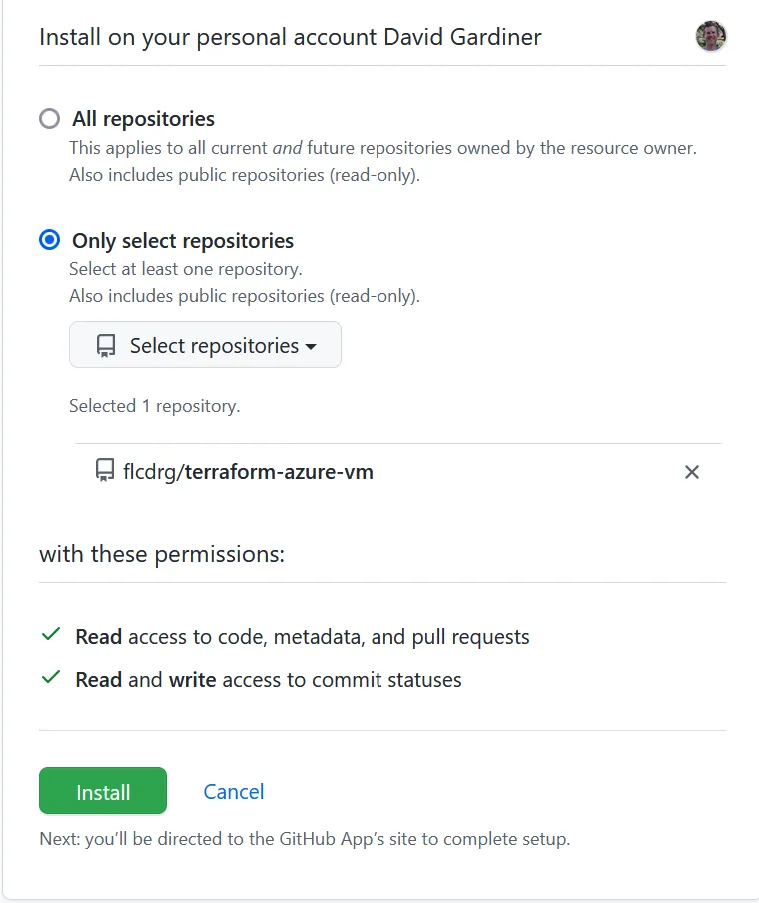This screenshot has width=759, height=903.
Task: Open the Select repositories dropdown
Action: [x=205, y=345]
